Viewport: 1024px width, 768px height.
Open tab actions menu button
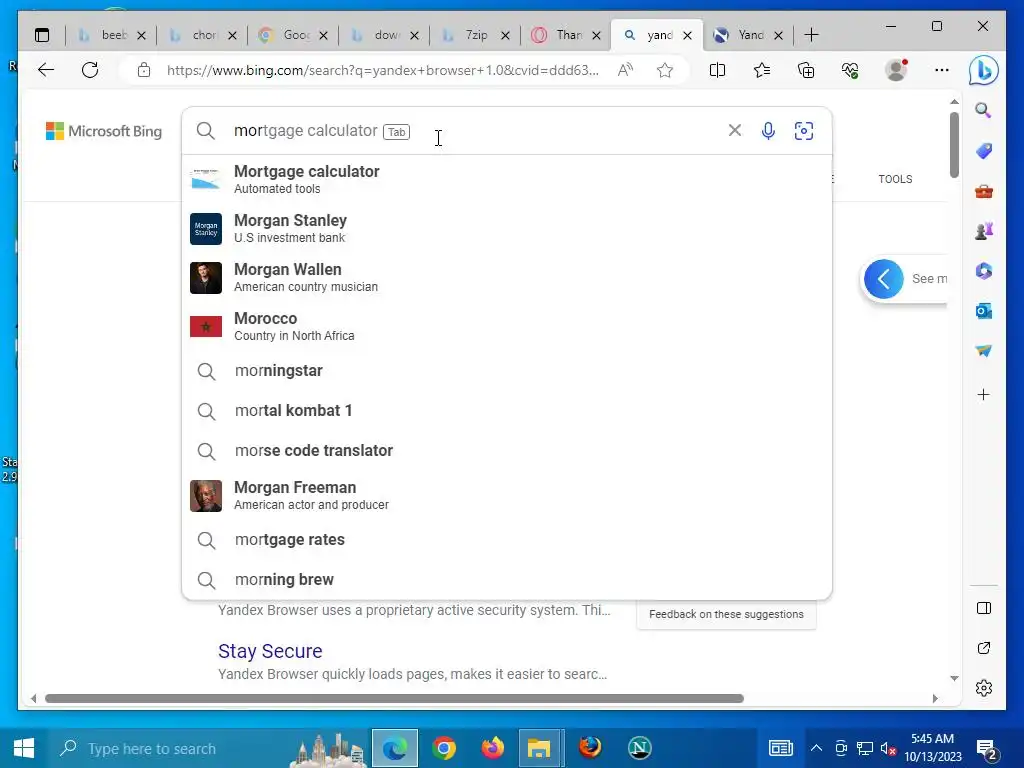(x=42, y=35)
